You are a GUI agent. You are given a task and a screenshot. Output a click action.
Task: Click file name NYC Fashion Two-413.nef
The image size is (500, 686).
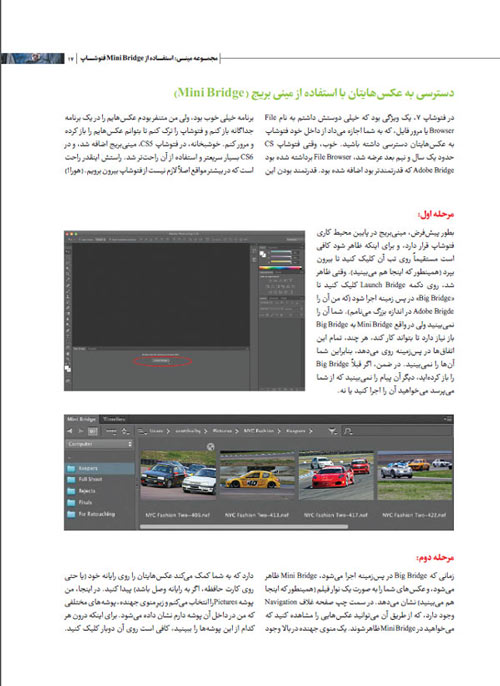point(257,515)
